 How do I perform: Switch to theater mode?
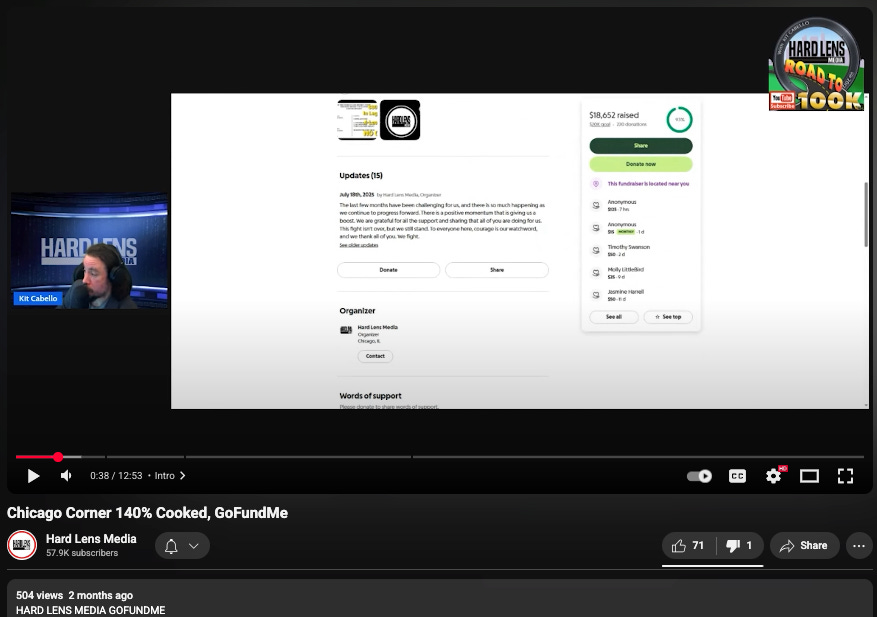click(809, 476)
